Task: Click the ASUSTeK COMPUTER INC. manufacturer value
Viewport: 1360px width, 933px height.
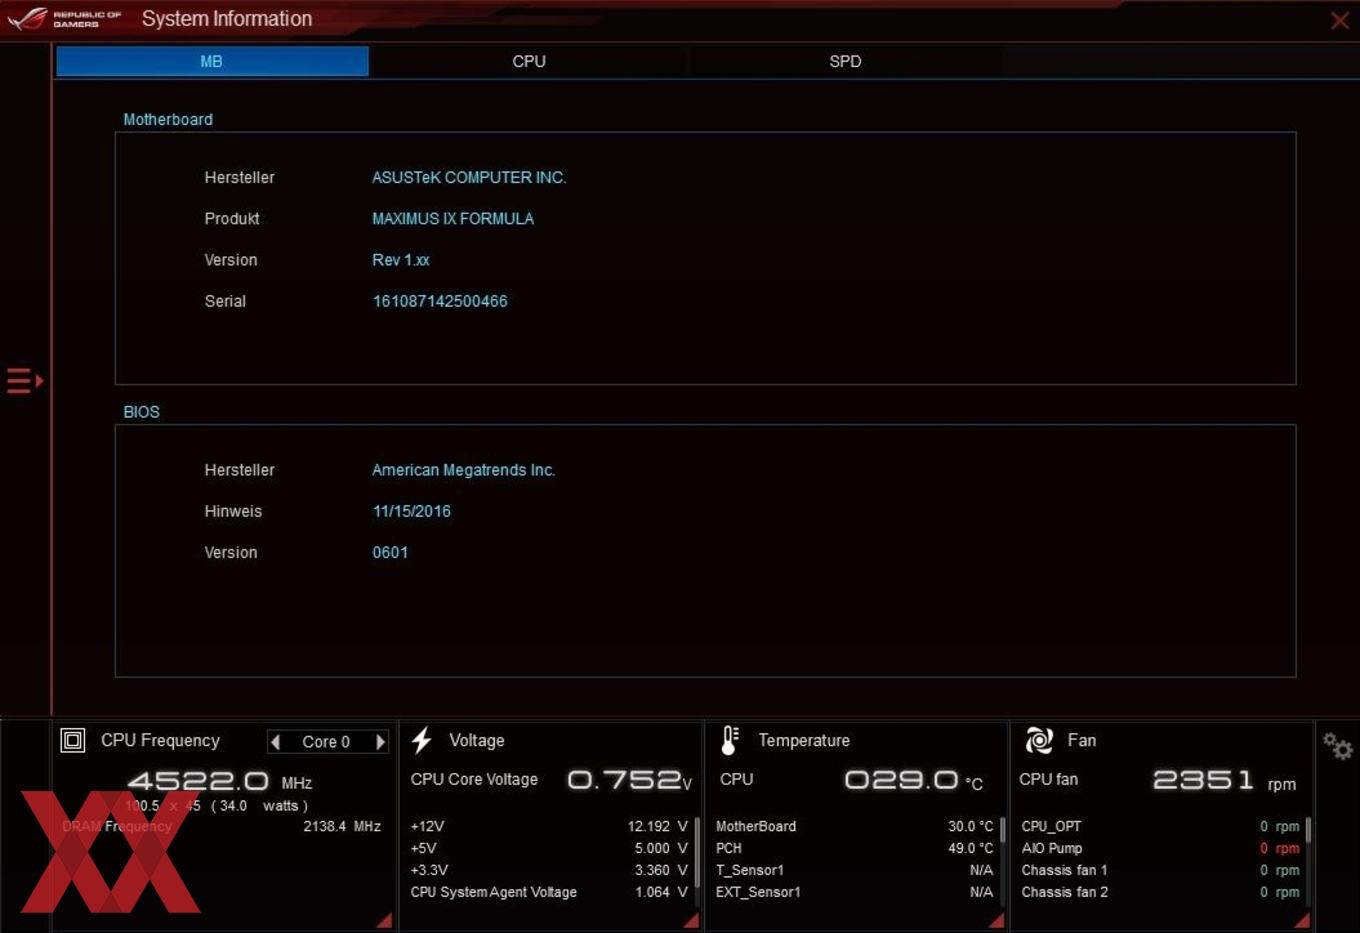Action: [469, 177]
